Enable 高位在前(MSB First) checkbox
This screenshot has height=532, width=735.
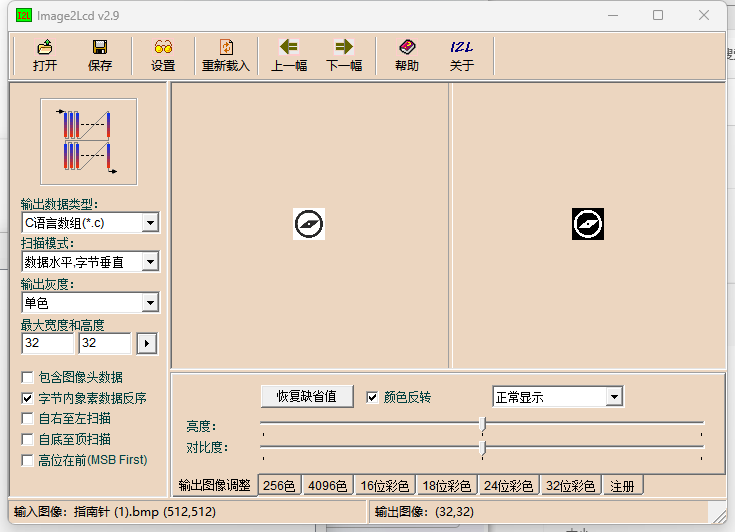(x=28, y=460)
